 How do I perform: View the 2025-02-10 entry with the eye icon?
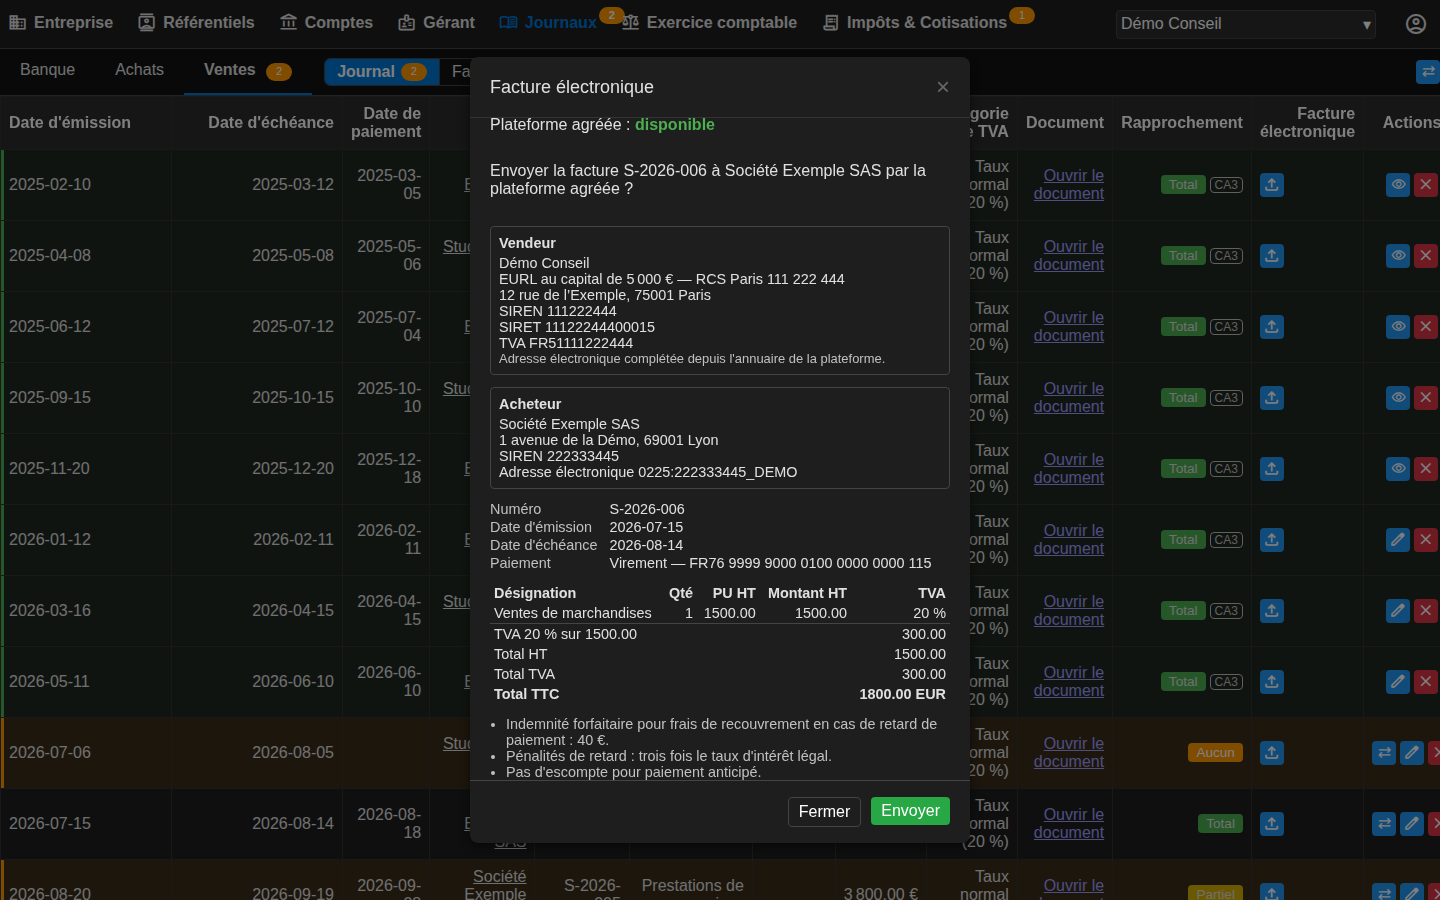coord(1398,185)
